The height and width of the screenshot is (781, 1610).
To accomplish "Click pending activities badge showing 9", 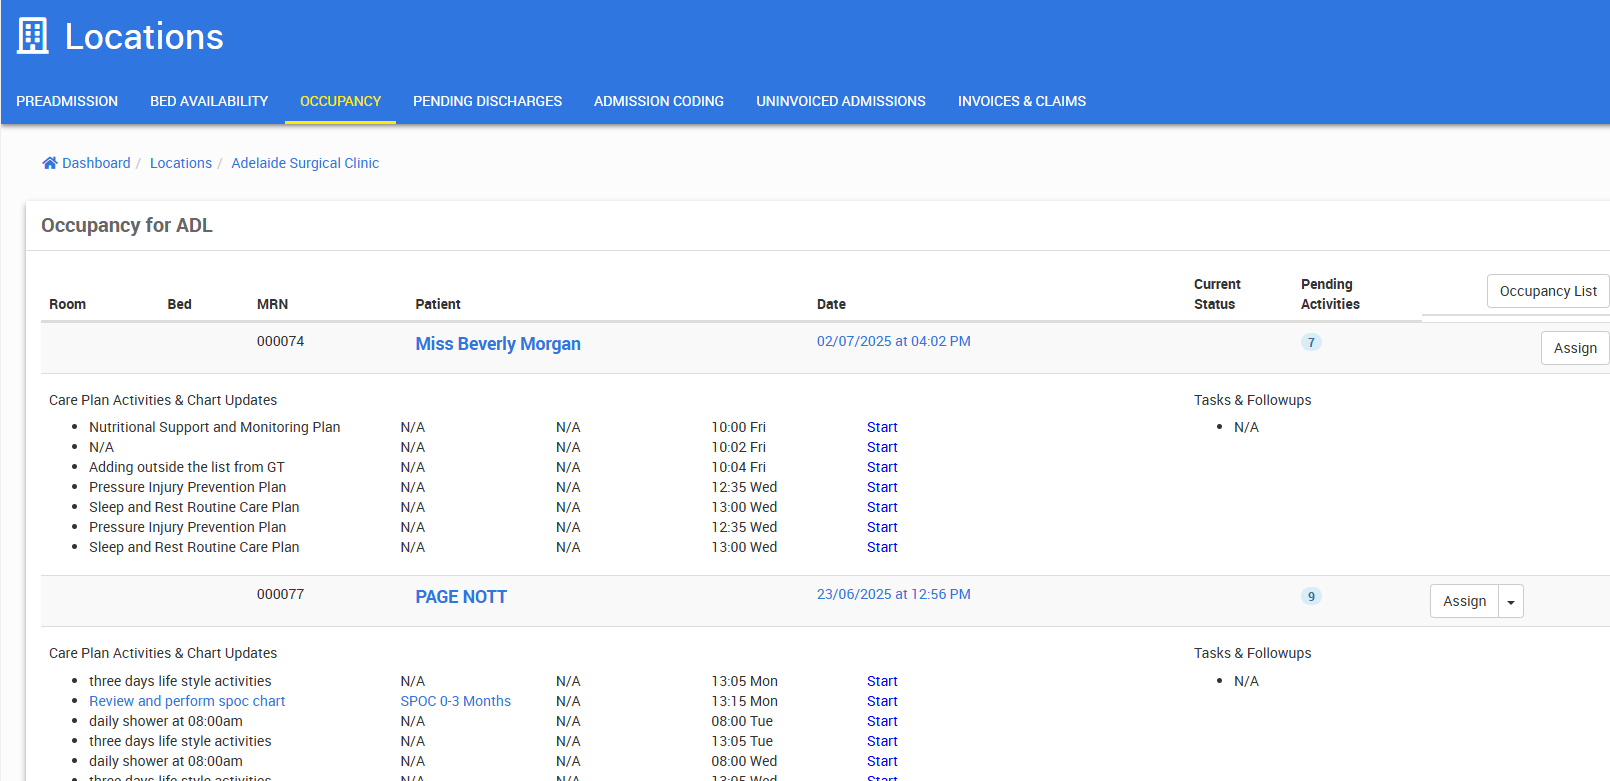I will pos(1311,596).
